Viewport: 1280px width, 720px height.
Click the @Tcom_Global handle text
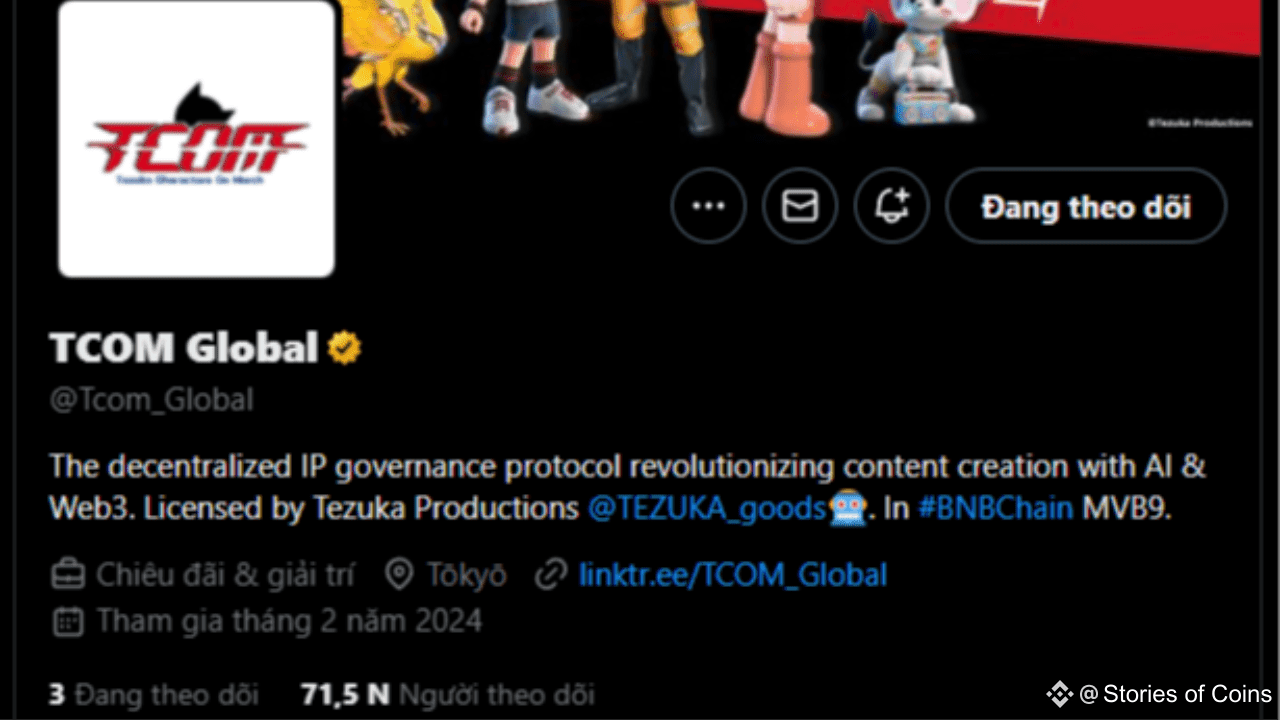point(151,400)
